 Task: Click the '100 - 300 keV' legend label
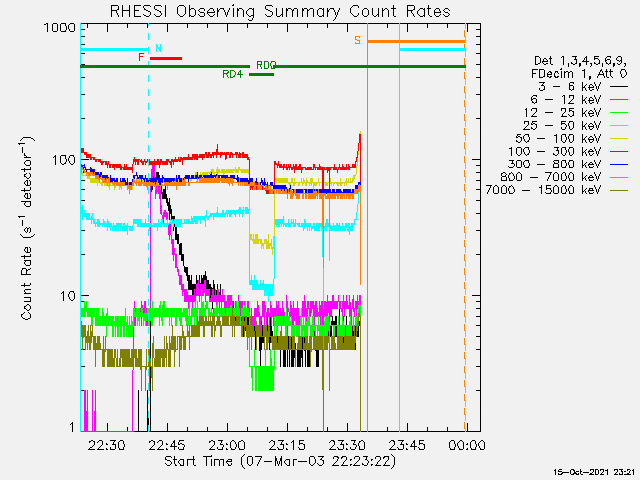pos(555,151)
